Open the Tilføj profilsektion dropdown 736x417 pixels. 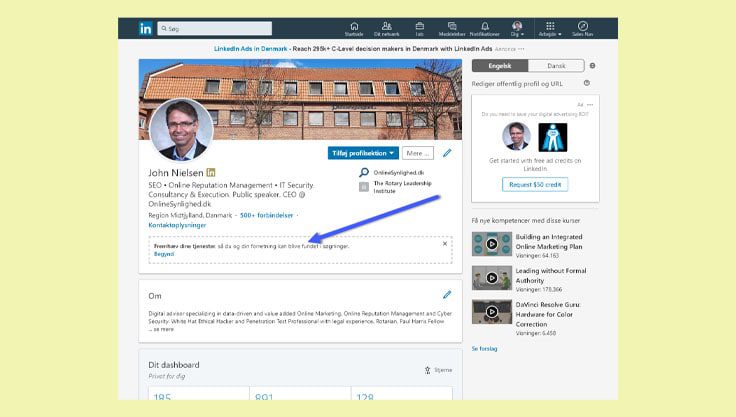point(363,153)
